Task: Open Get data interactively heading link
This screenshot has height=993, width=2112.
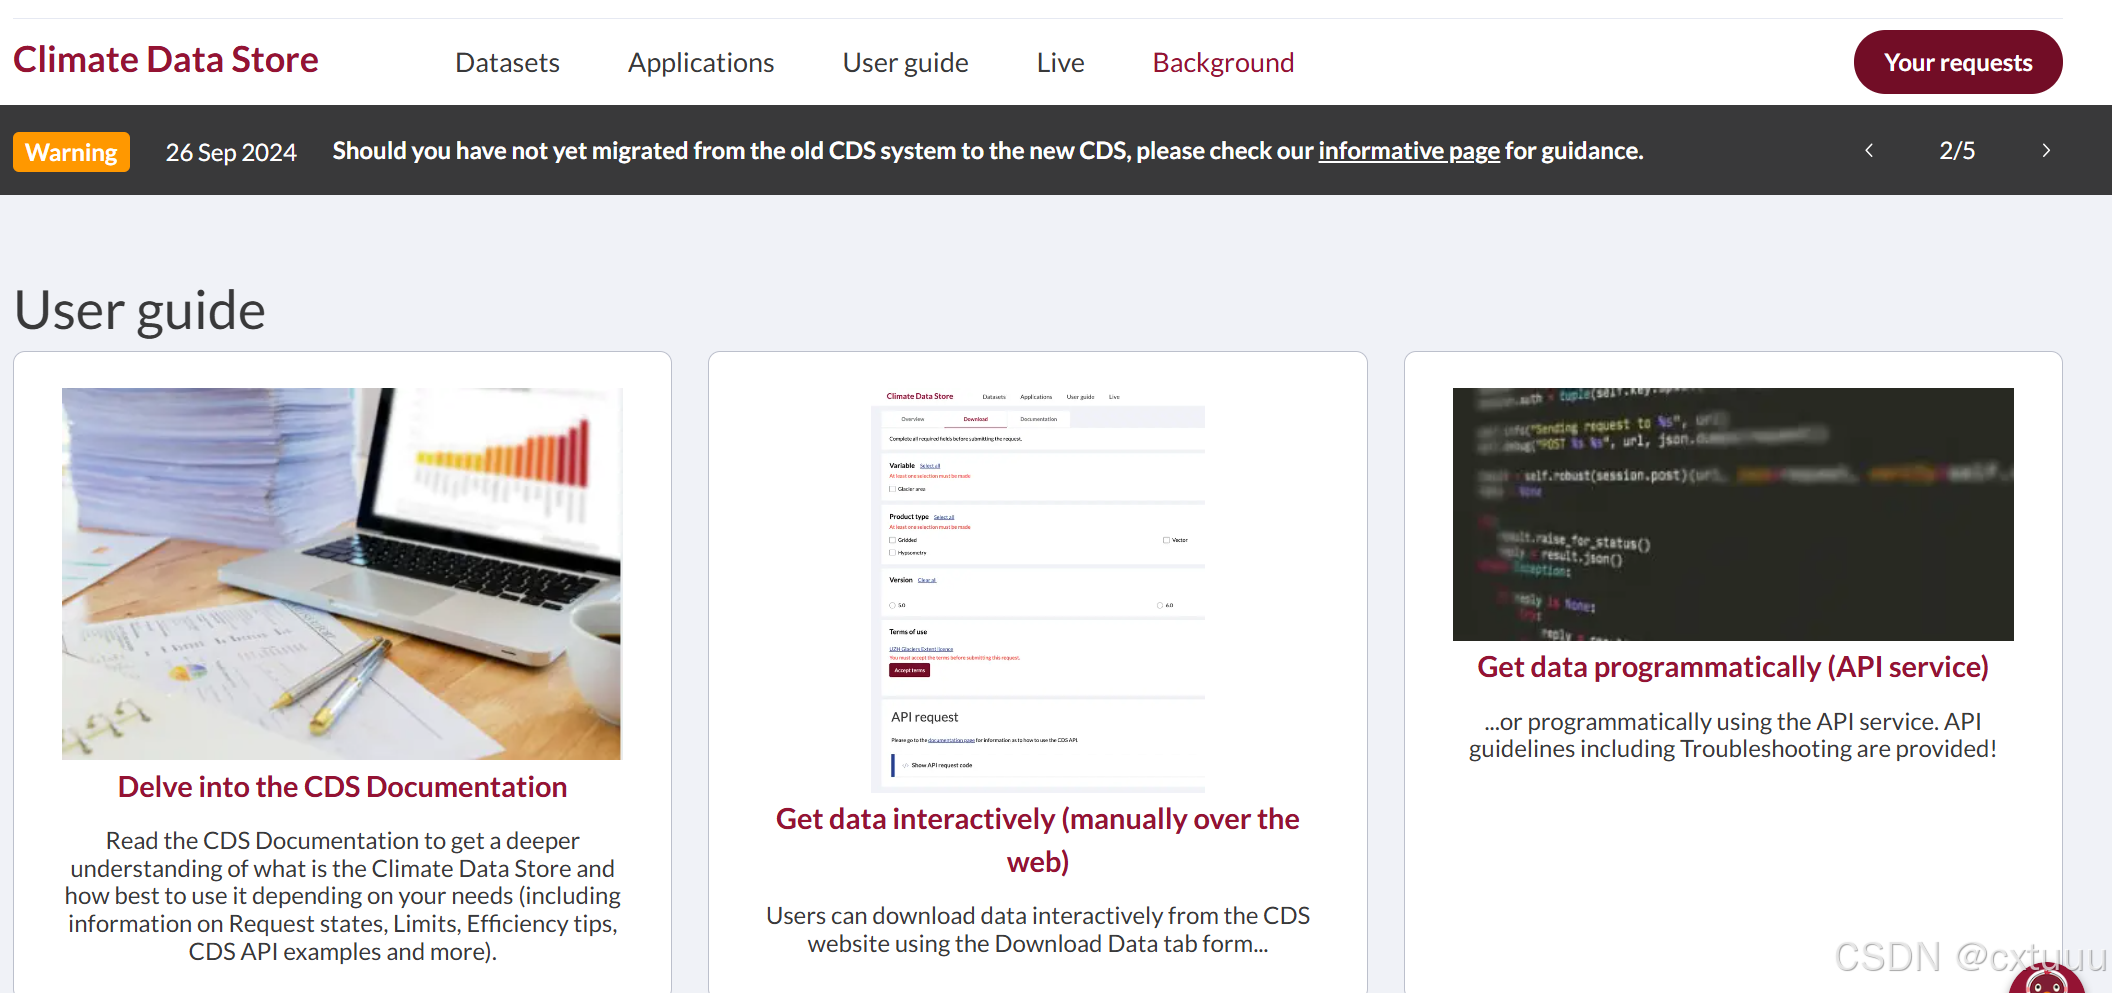Action: 1037,840
